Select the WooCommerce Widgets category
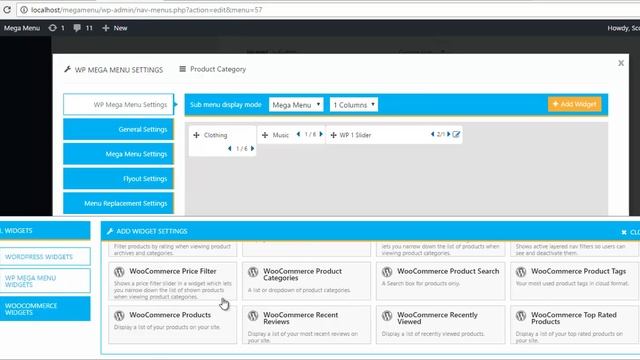 click(45, 309)
